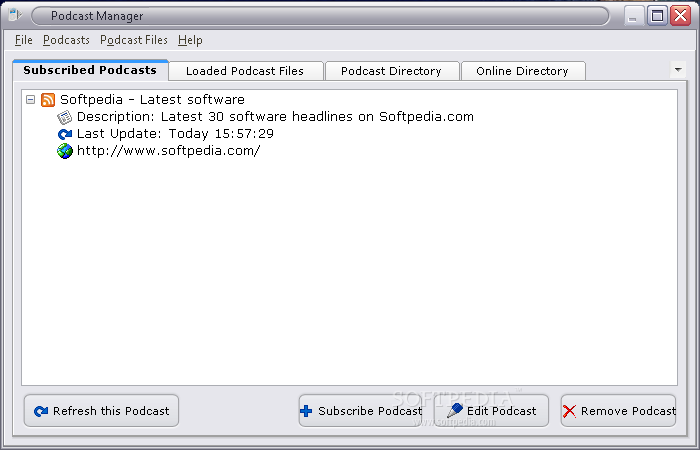Click the globe icon beside the URL
The width and height of the screenshot is (700, 450).
click(x=65, y=151)
